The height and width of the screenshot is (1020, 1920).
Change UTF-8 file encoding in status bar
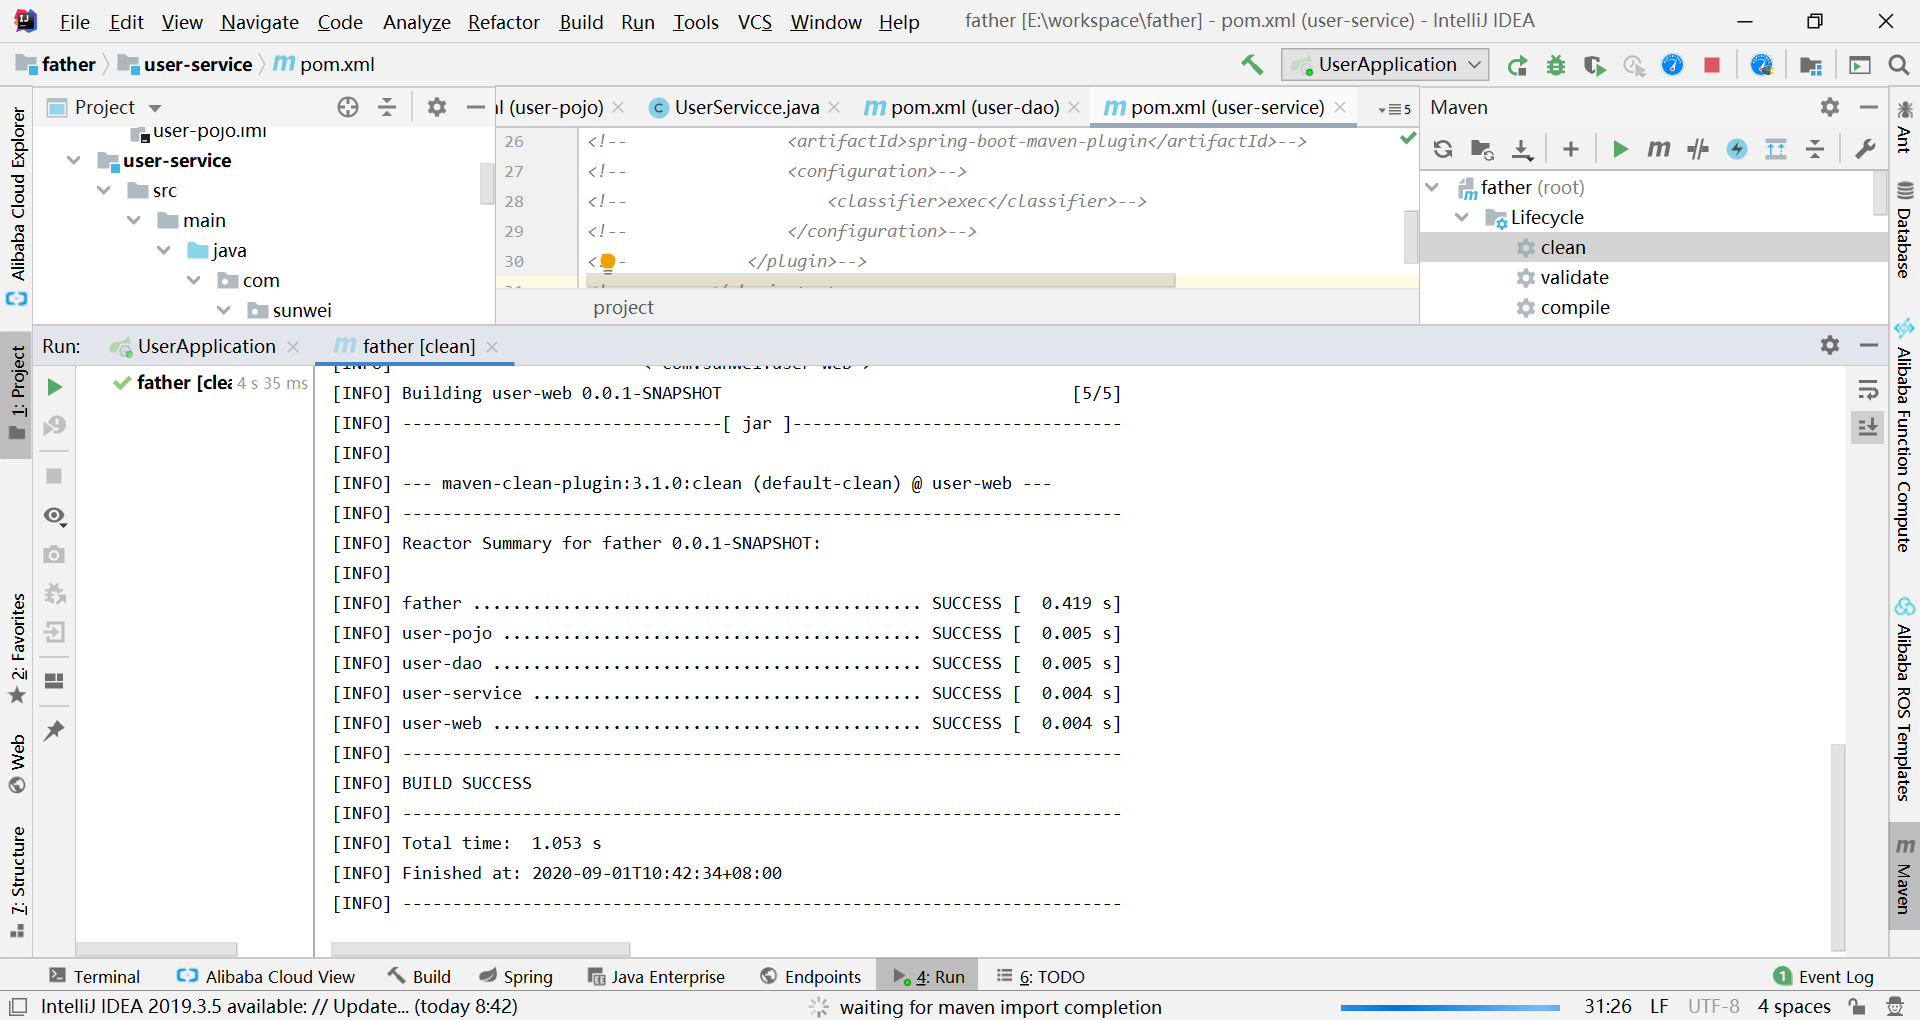coord(1713,1006)
